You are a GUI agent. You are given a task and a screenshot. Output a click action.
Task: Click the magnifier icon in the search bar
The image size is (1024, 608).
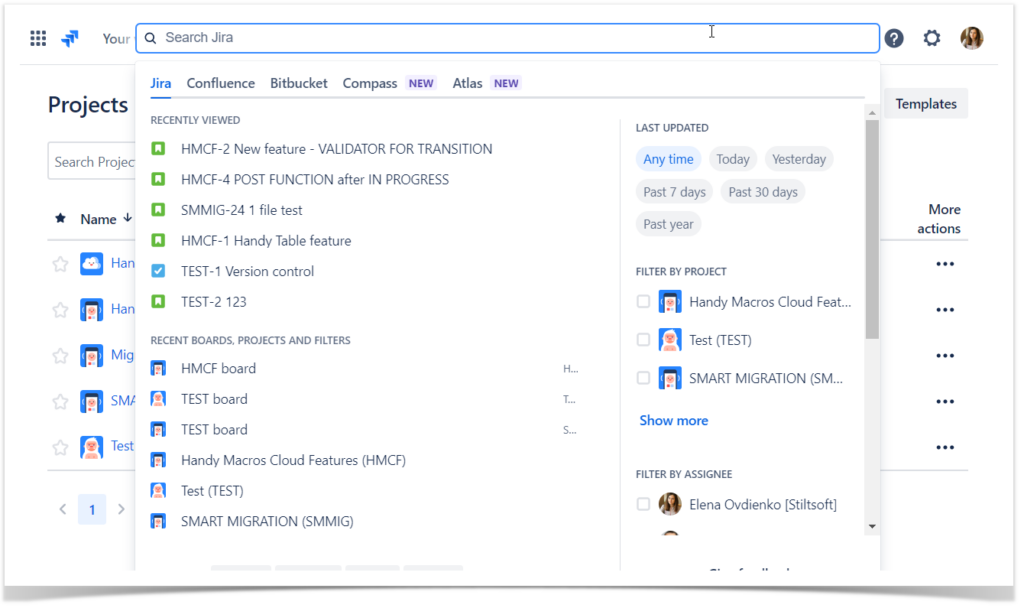[150, 38]
